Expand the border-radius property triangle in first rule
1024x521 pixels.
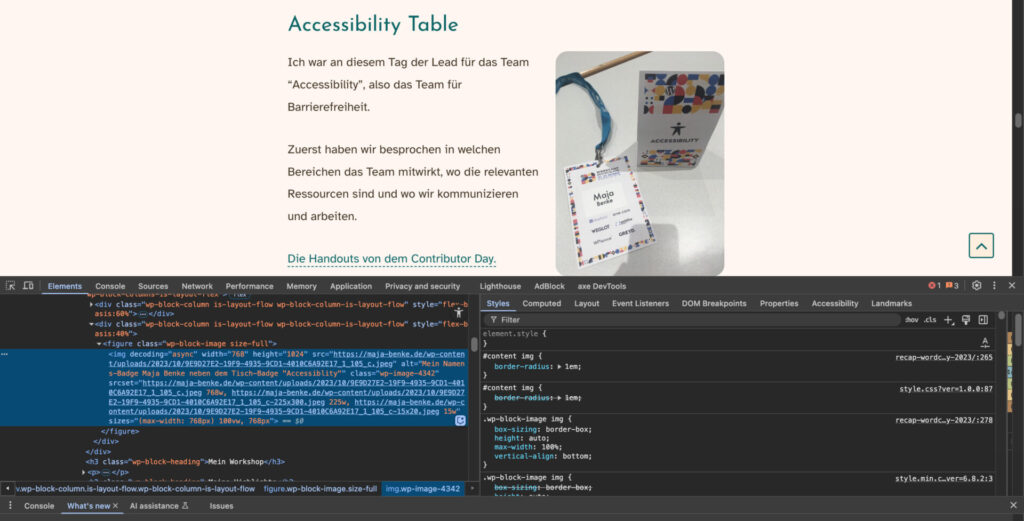(x=560, y=367)
